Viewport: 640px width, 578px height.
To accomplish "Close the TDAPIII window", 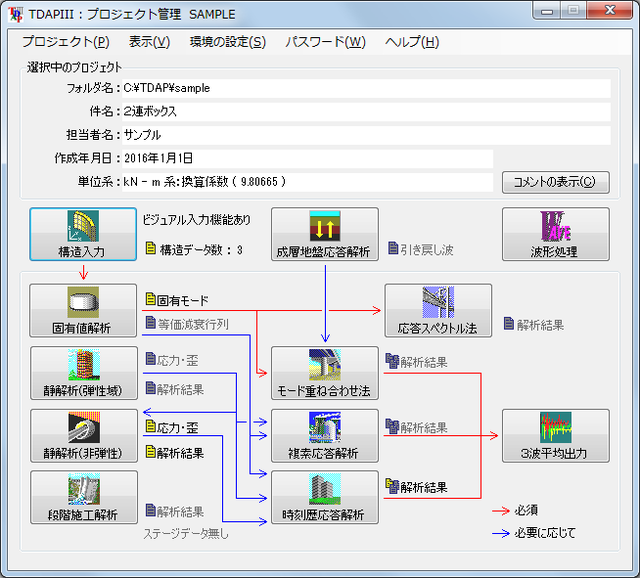I will [x=610, y=10].
